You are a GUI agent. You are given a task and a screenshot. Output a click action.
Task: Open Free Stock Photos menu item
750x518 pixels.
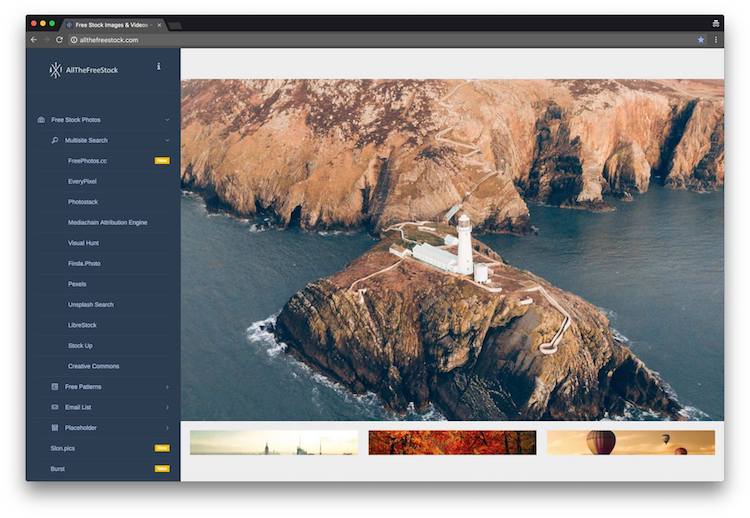tap(76, 120)
